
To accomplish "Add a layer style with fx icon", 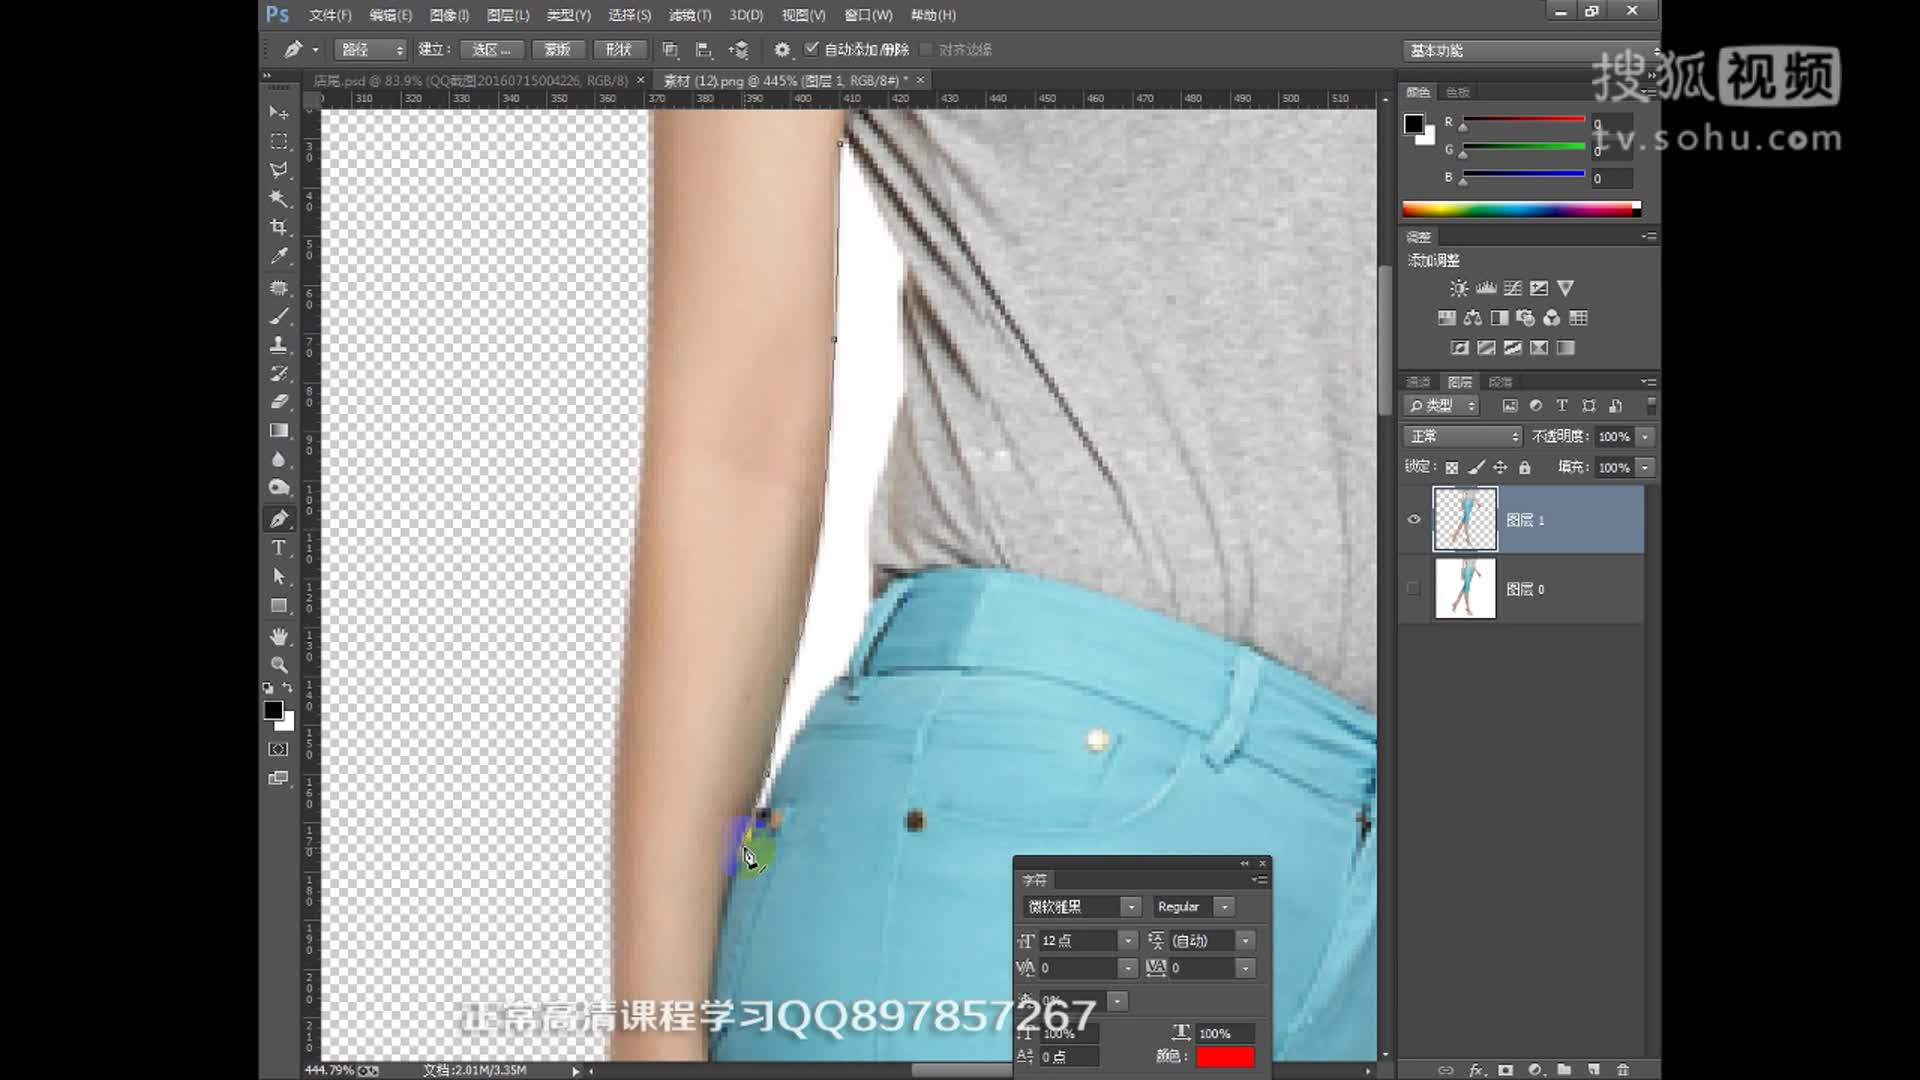I will (1476, 1070).
